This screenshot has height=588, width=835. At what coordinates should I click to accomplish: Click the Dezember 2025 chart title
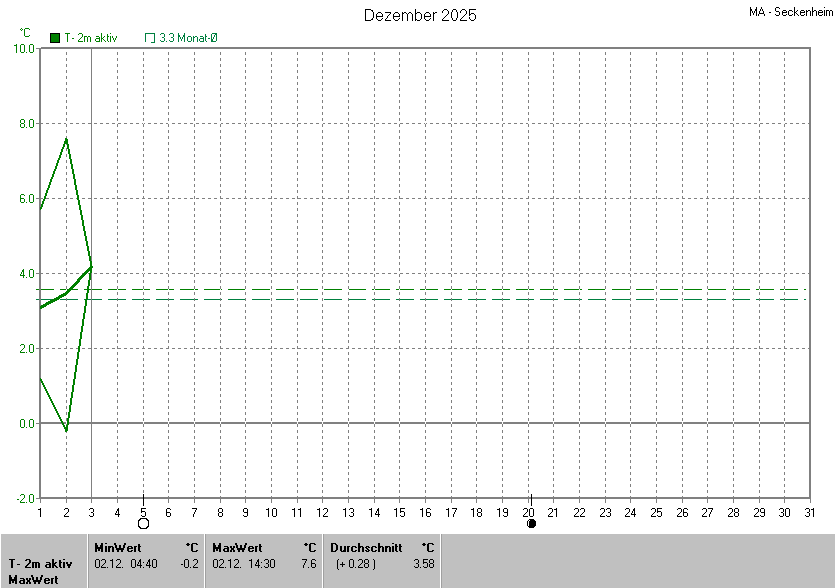coord(420,15)
